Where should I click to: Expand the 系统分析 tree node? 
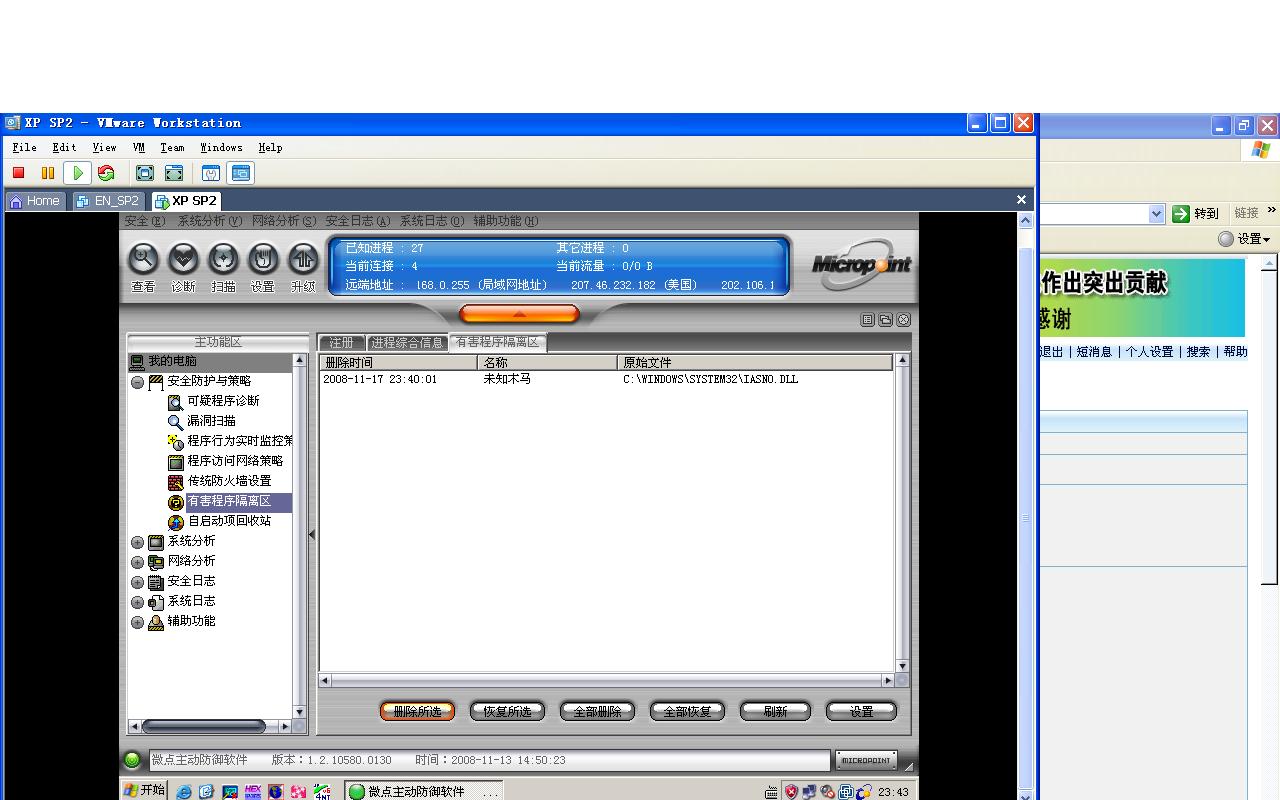pos(138,542)
